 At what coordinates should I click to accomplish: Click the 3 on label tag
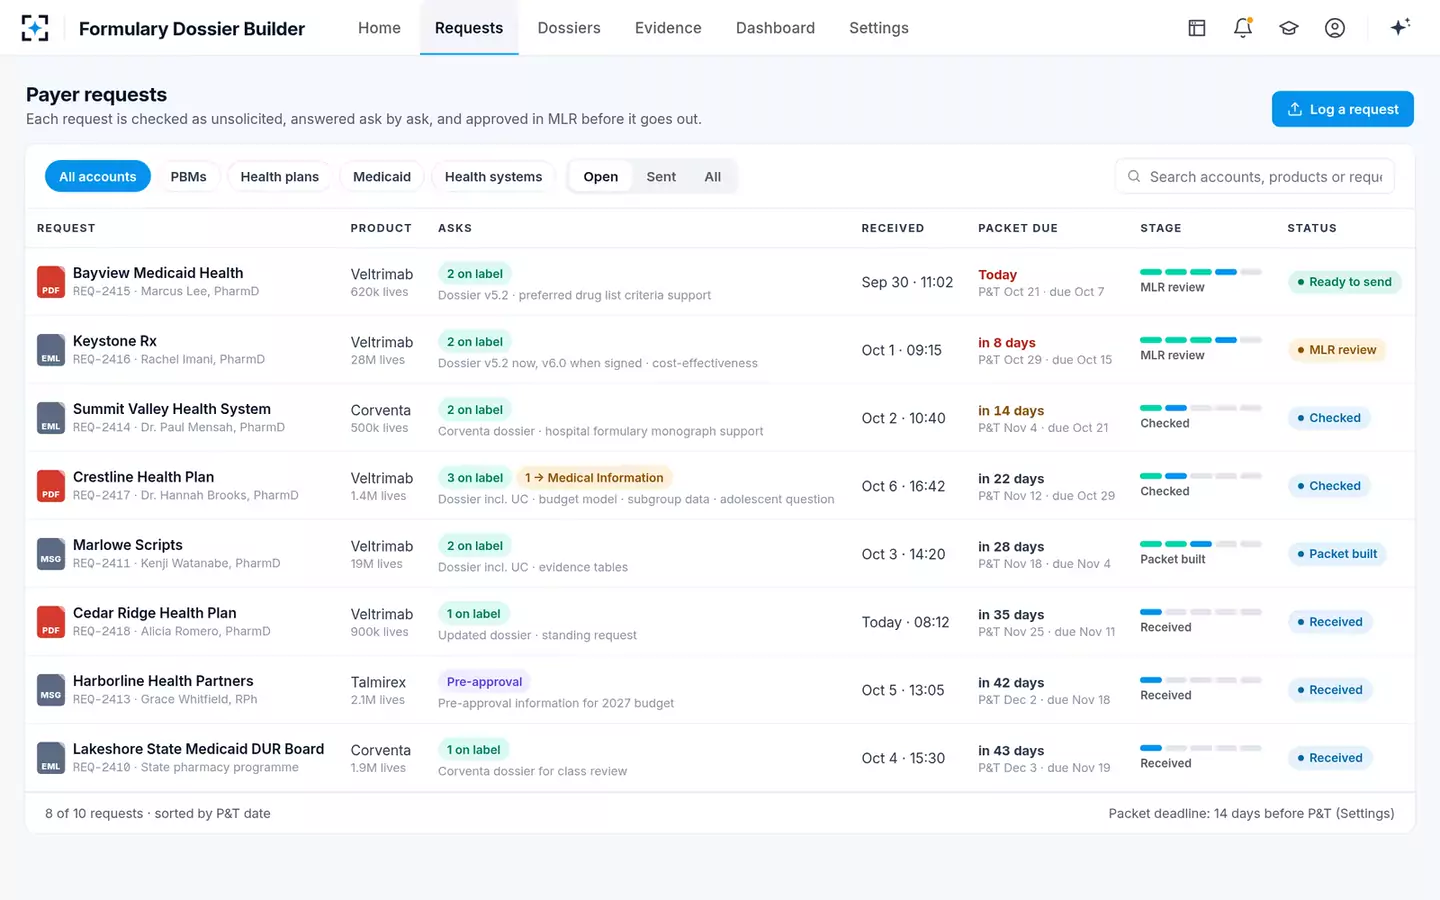point(475,478)
